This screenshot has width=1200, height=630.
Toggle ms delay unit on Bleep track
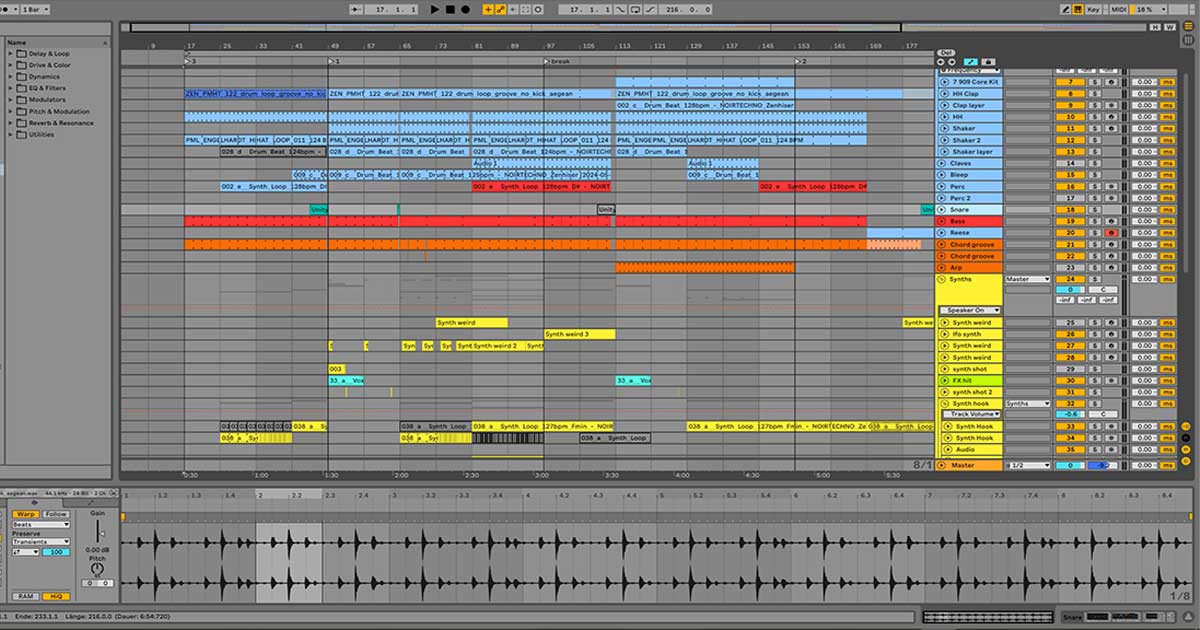(x=1167, y=175)
